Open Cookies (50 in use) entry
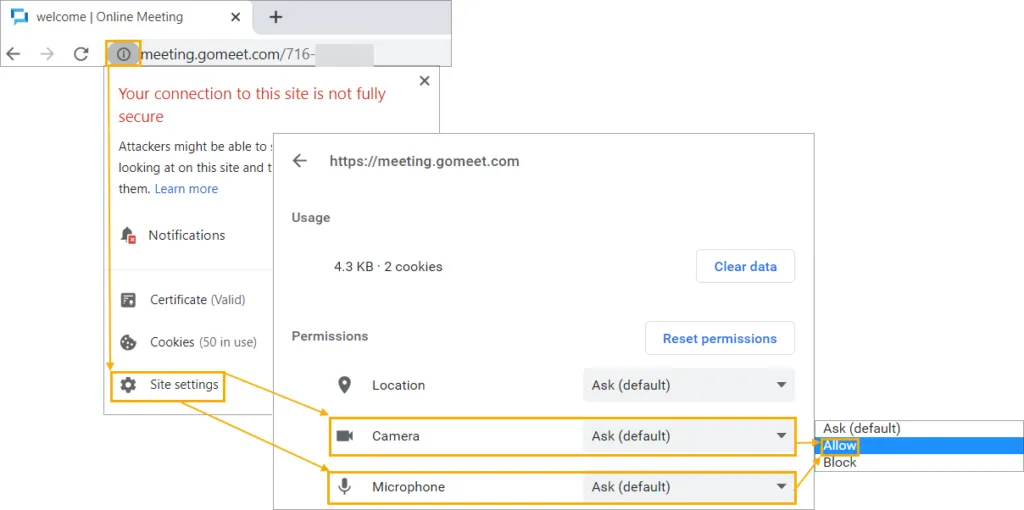This screenshot has height=510, width=1024. click(x=203, y=342)
